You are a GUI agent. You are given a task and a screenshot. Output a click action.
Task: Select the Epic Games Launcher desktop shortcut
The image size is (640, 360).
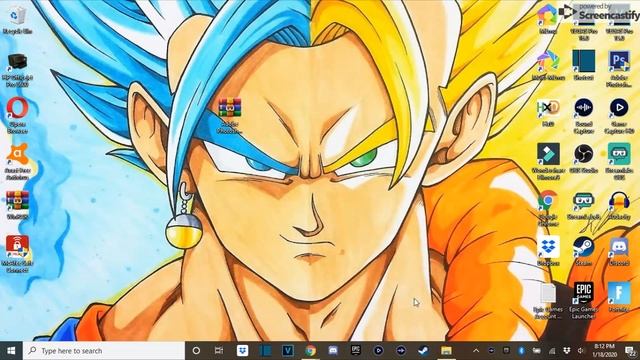[584, 300]
